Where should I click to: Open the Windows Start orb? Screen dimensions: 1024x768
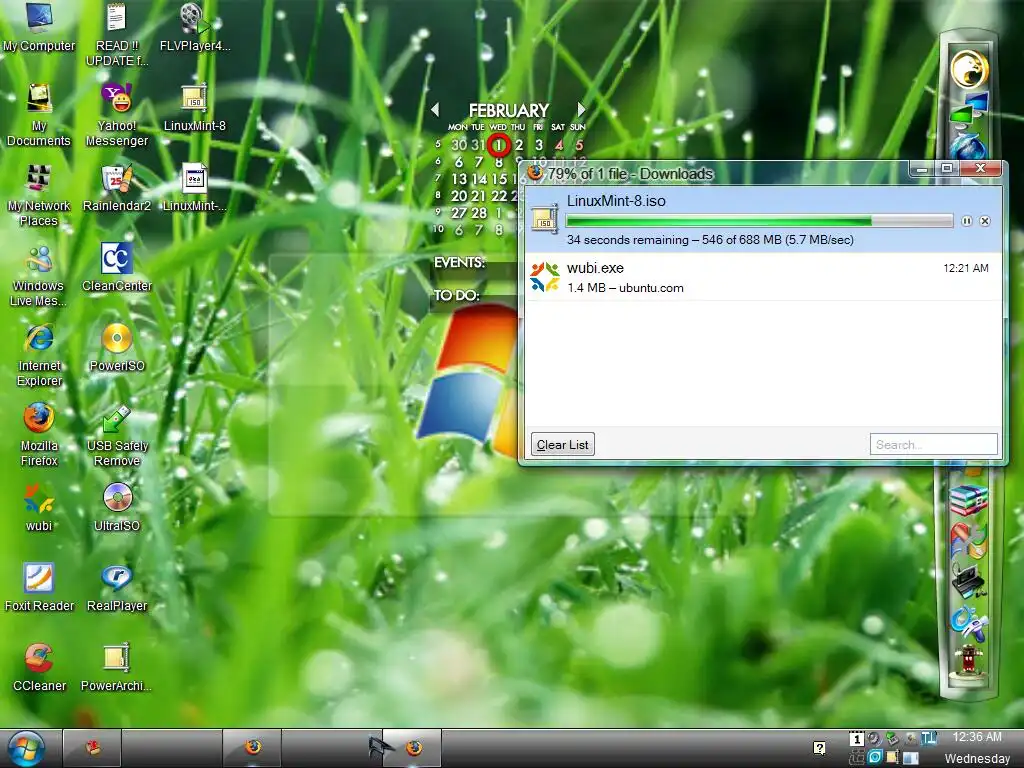point(27,748)
